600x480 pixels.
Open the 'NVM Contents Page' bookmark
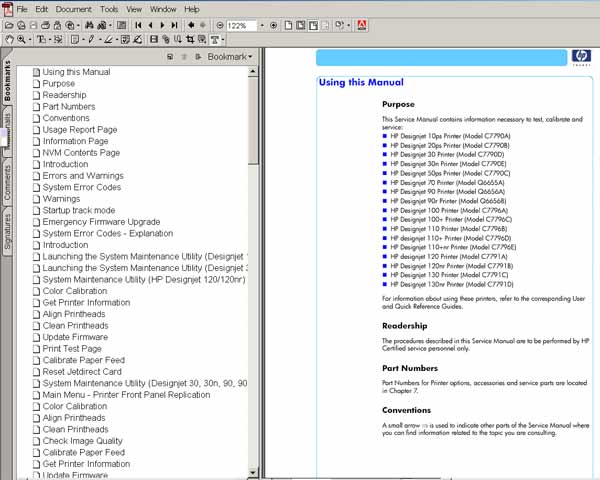tap(81, 153)
